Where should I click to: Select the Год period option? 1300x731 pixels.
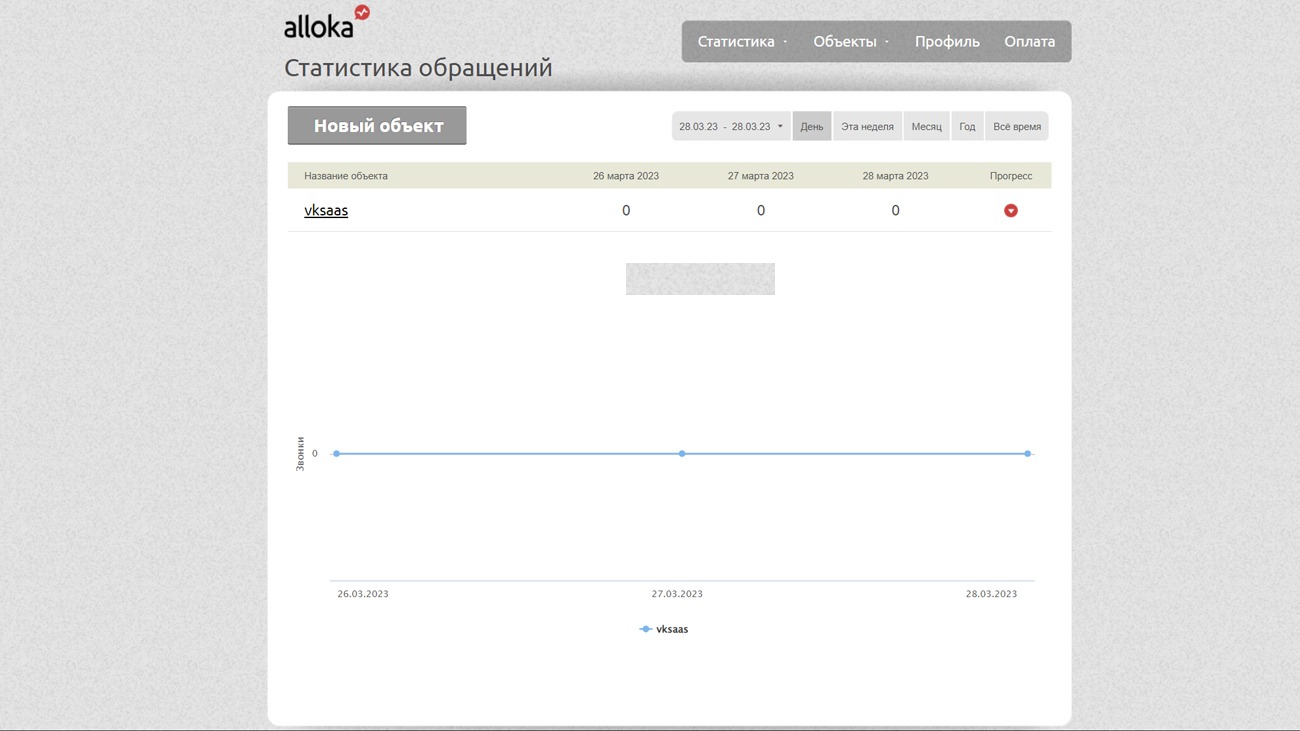click(x=967, y=127)
